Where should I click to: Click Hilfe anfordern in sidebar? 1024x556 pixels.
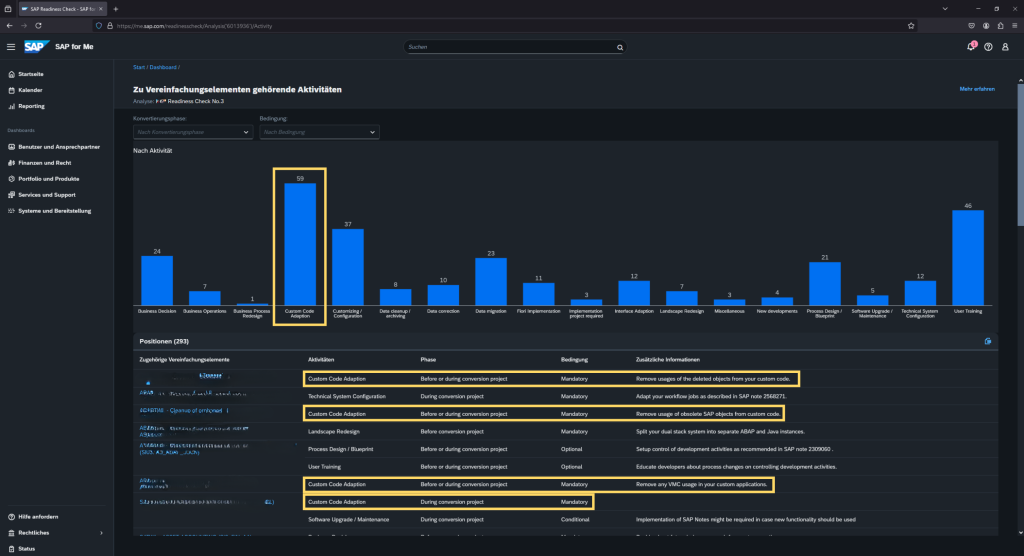(38, 517)
